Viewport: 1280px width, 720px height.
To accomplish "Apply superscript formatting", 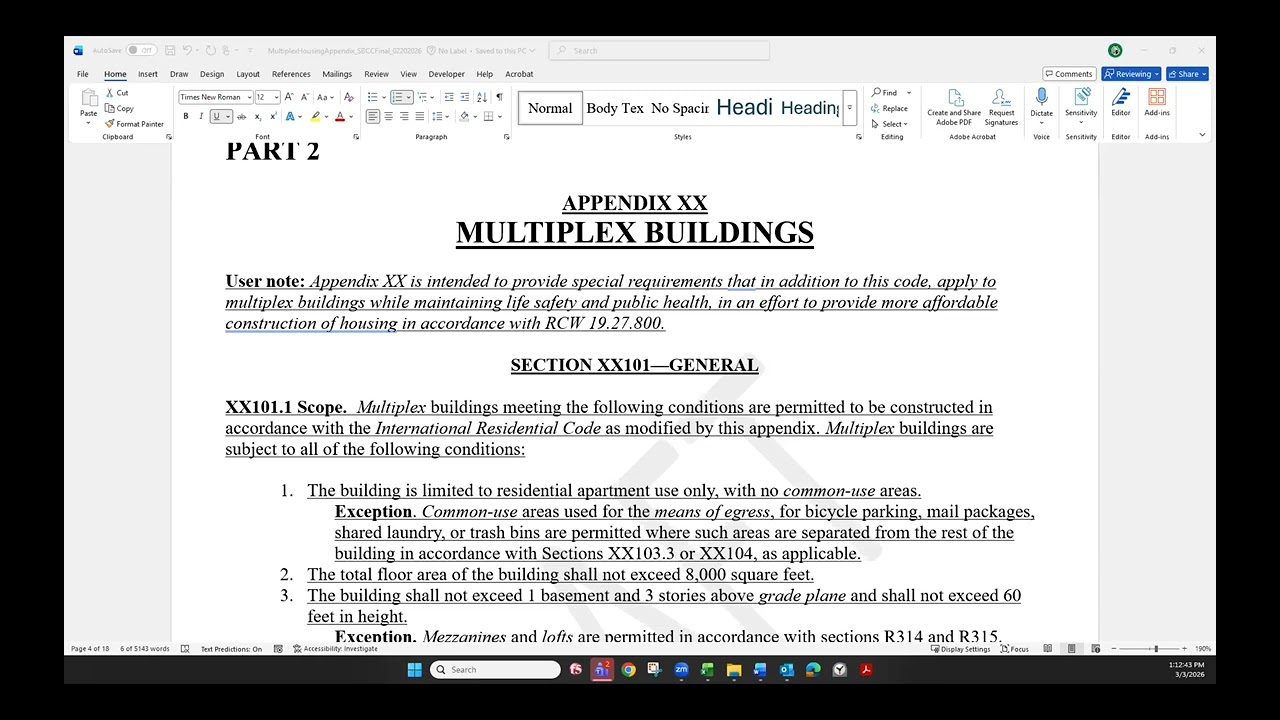I will (x=273, y=116).
